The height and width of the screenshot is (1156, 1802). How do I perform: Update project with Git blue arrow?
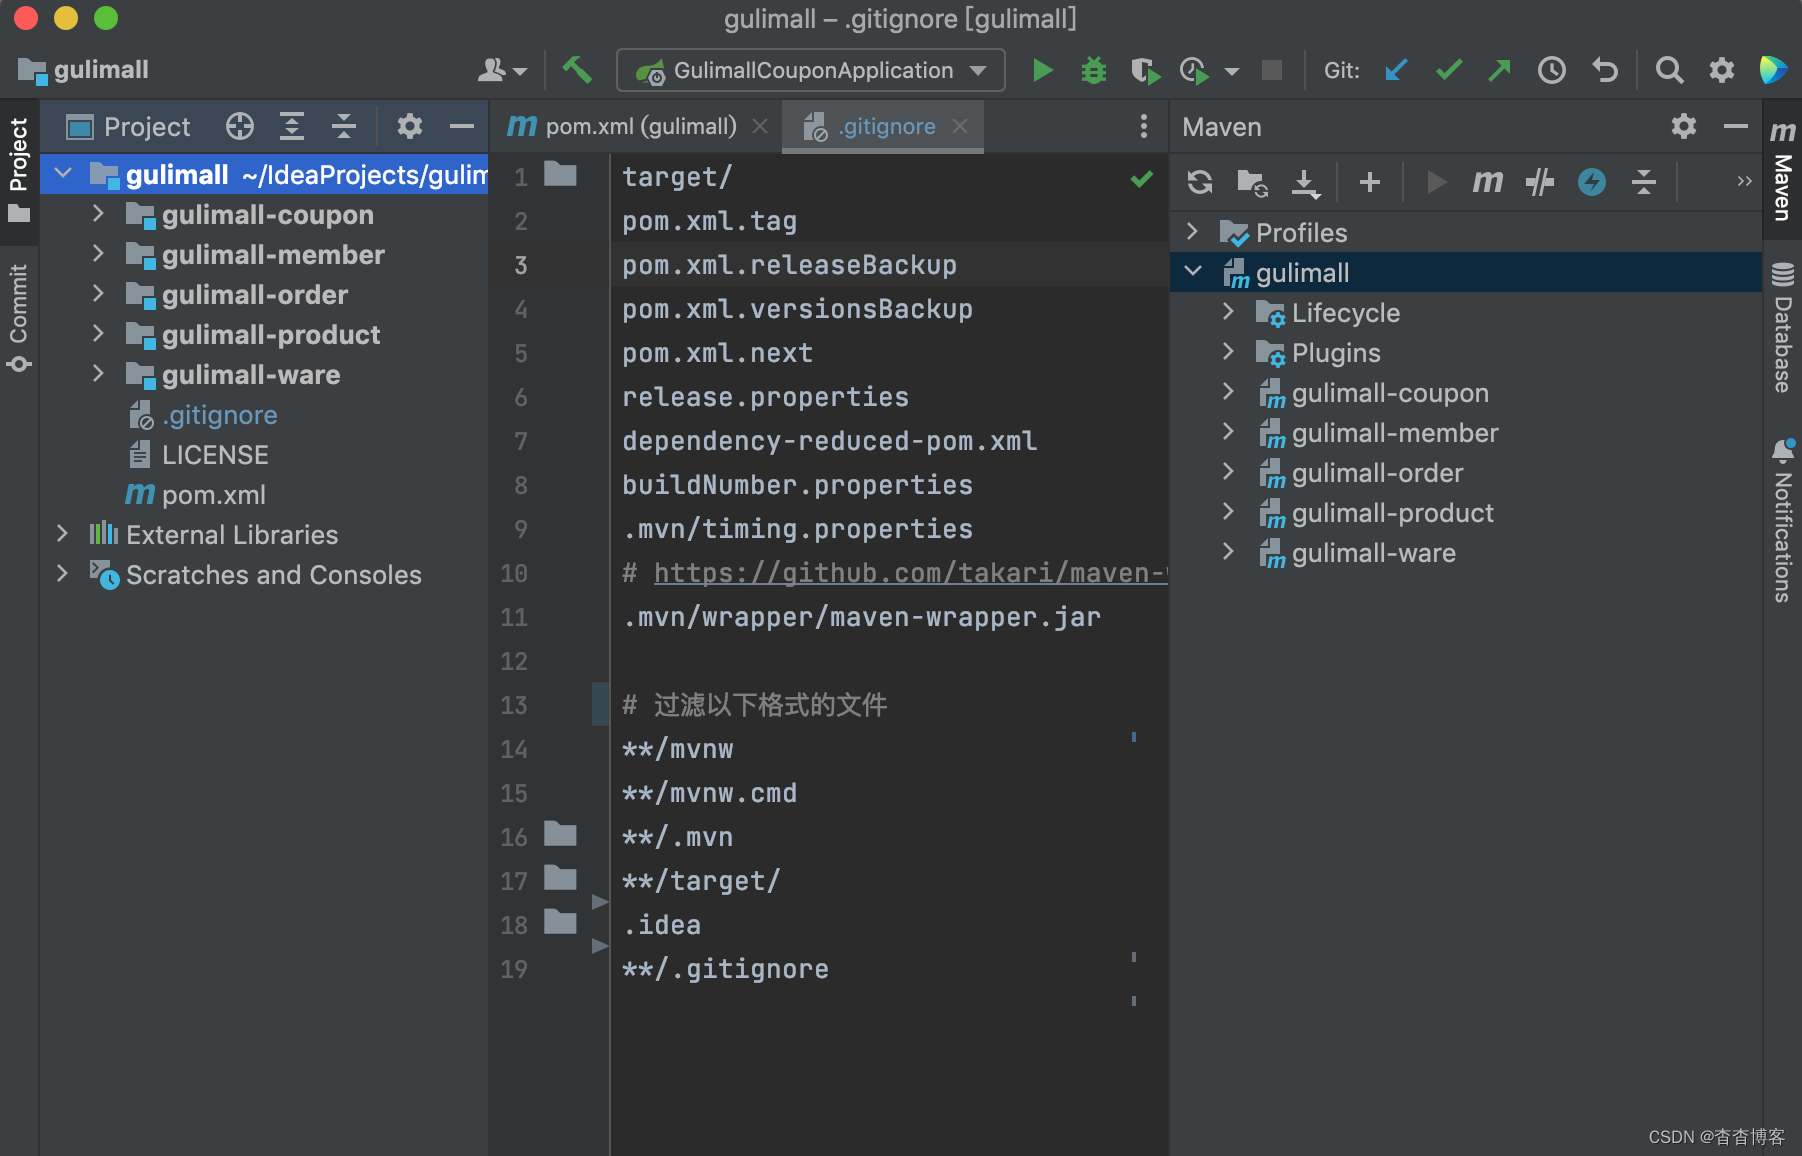point(1396,70)
